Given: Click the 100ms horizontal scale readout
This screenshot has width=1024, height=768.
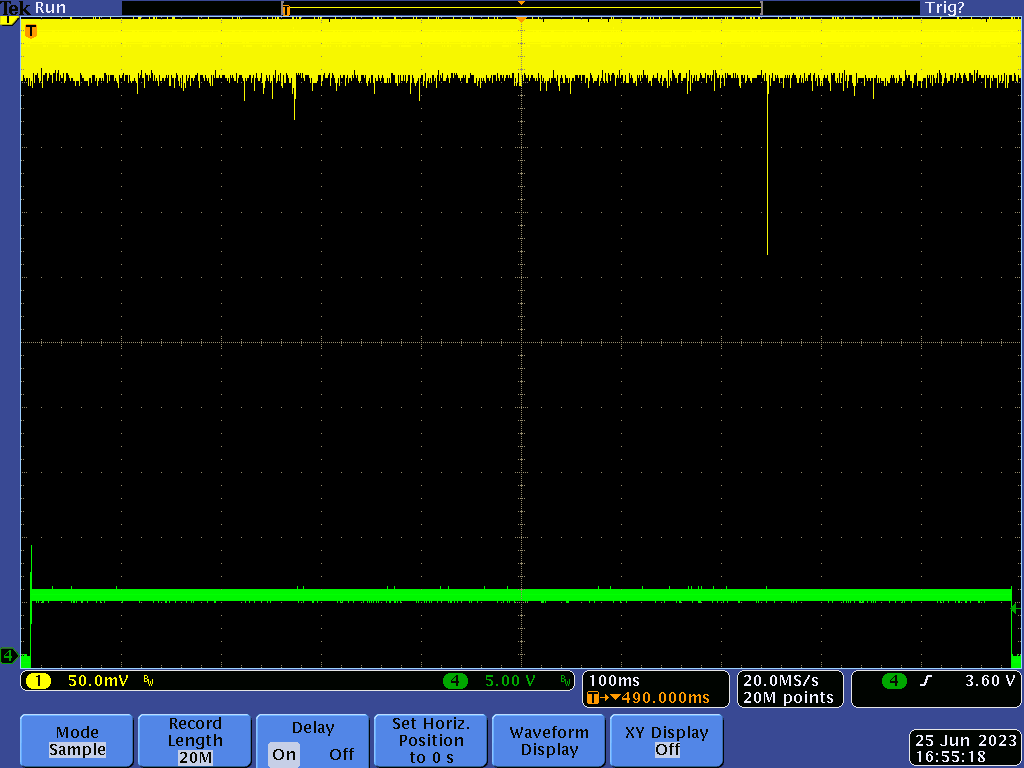Looking at the screenshot, I should (x=615, y=681).
